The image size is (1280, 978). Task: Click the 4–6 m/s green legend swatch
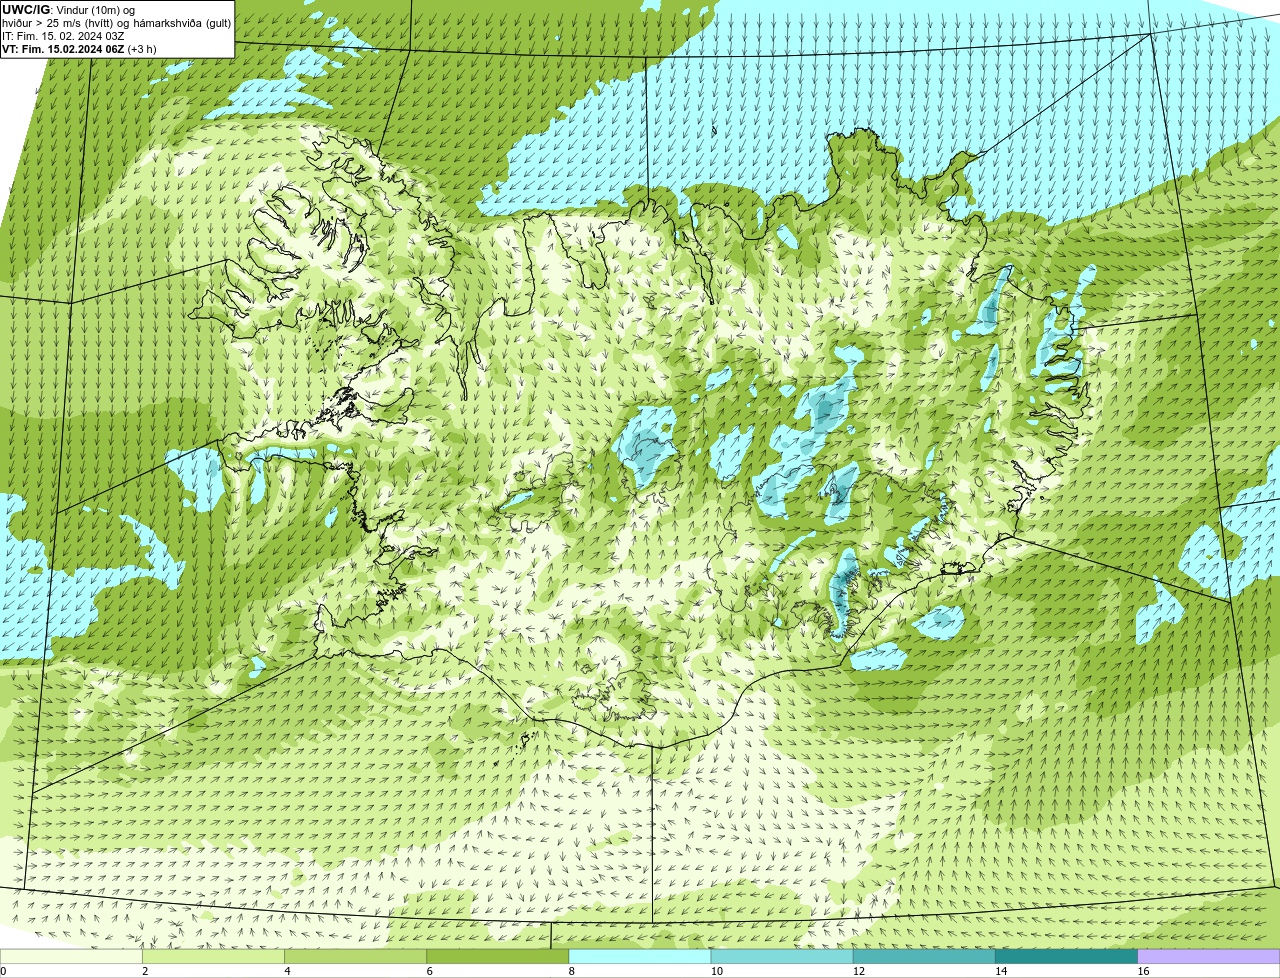tap(355, 956)
